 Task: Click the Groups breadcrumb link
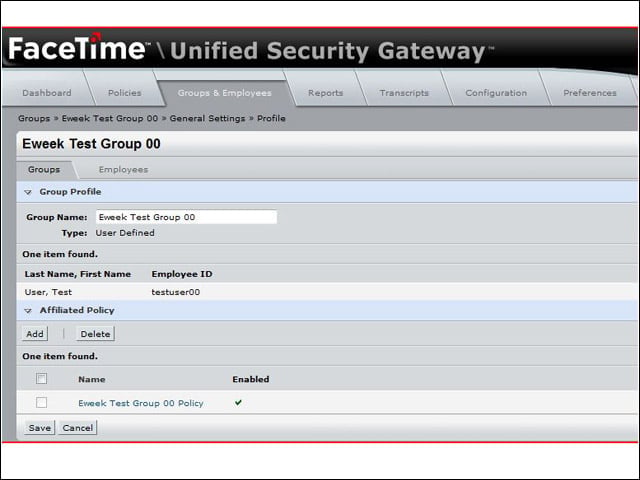(x=34, y=118)
